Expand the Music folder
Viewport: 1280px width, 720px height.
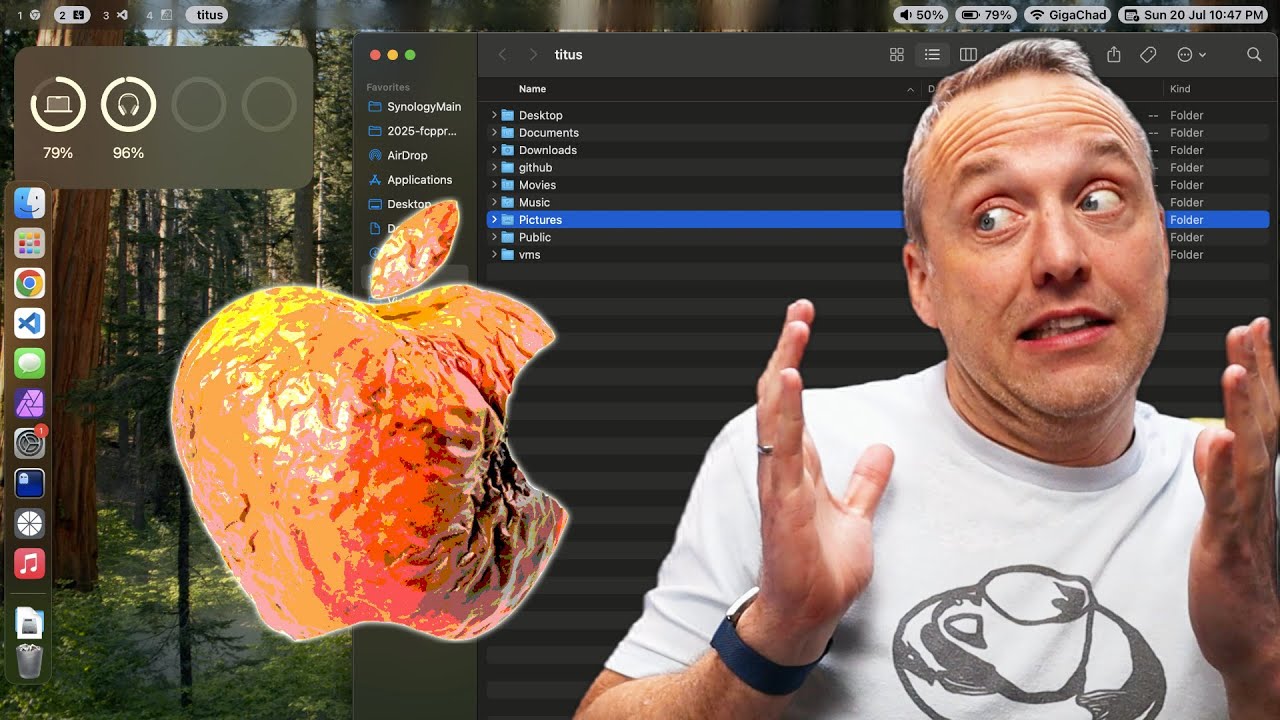pyautogui.click(x=494, y=202)
